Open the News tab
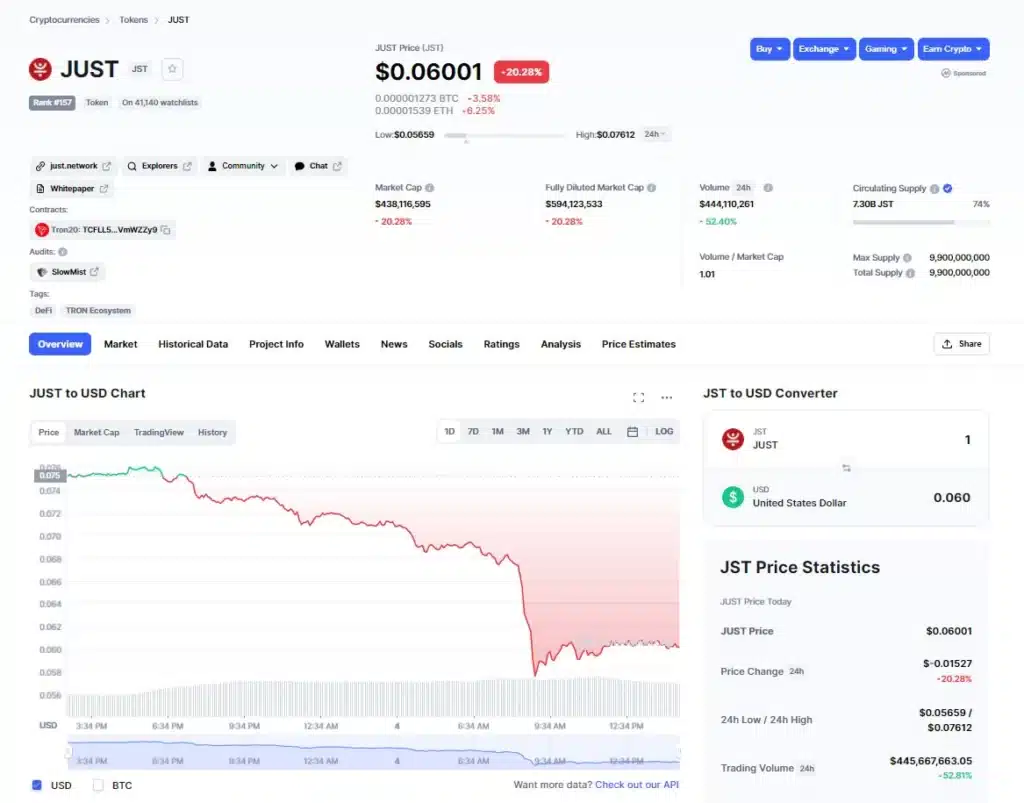 click(x=394, y=344)
